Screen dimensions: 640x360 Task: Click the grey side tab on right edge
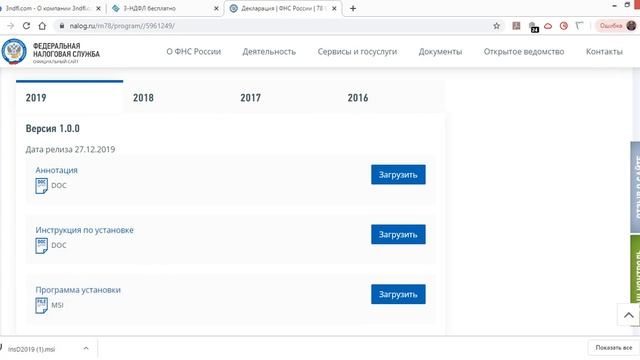tap(635, 187)
